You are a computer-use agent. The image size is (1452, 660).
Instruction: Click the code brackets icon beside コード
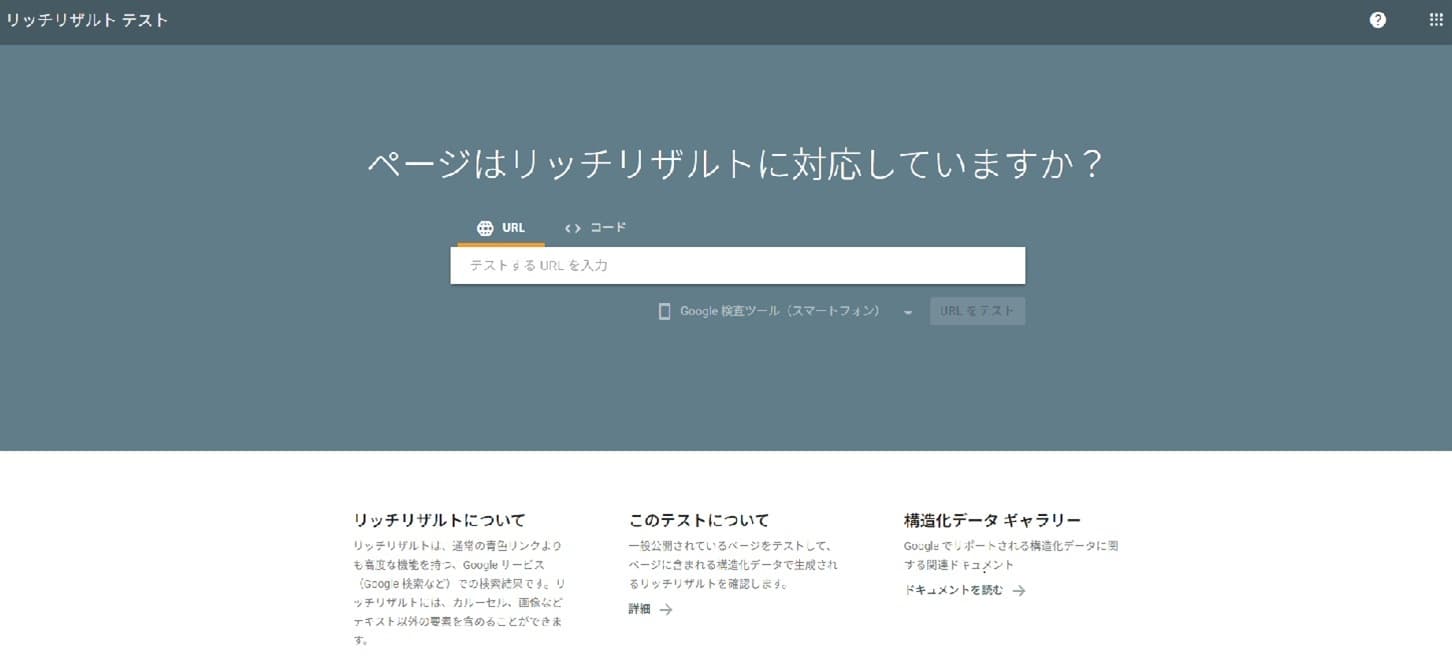point(572,228)
